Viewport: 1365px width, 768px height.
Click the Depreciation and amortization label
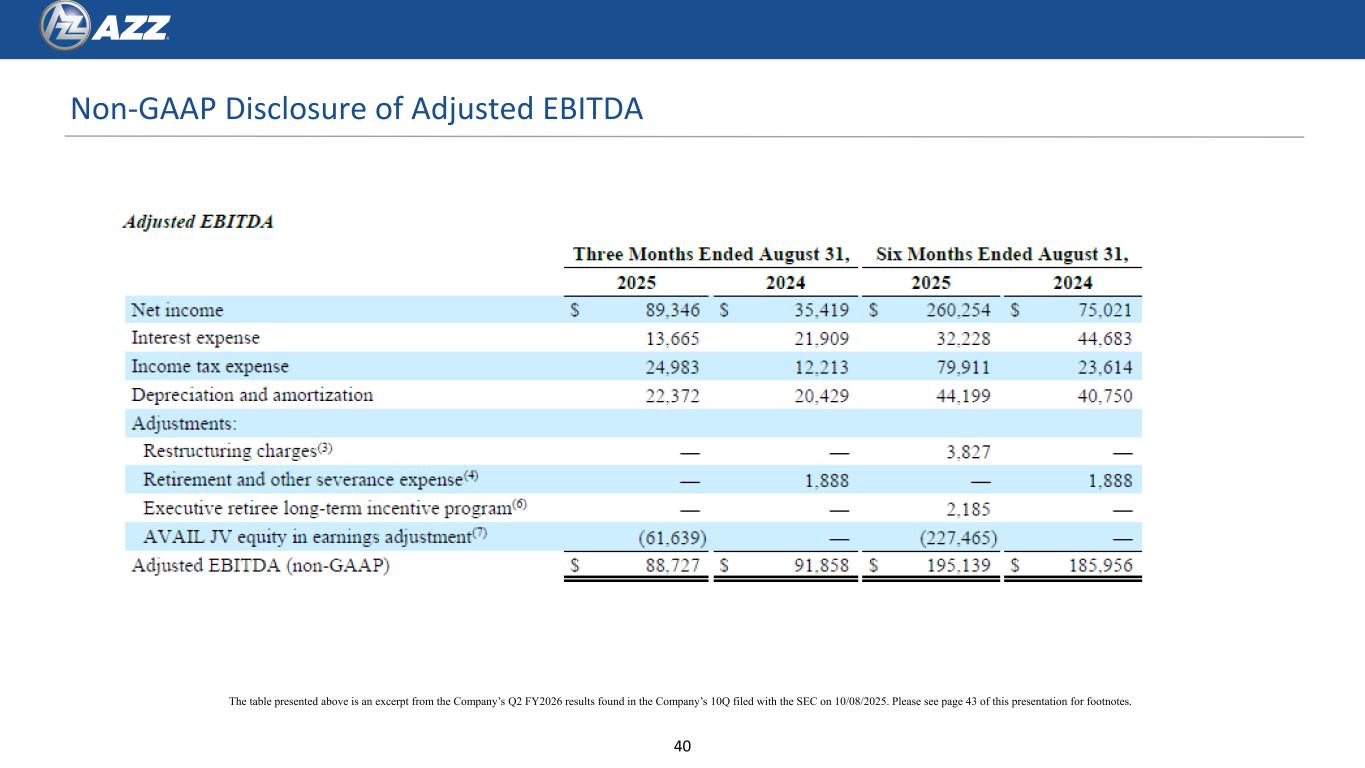click(252, 395)
